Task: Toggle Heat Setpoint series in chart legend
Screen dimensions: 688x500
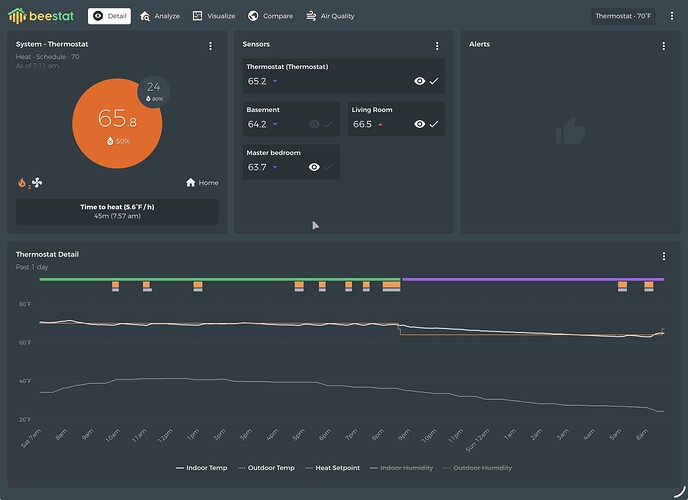Action: click(x=337, y=468)
